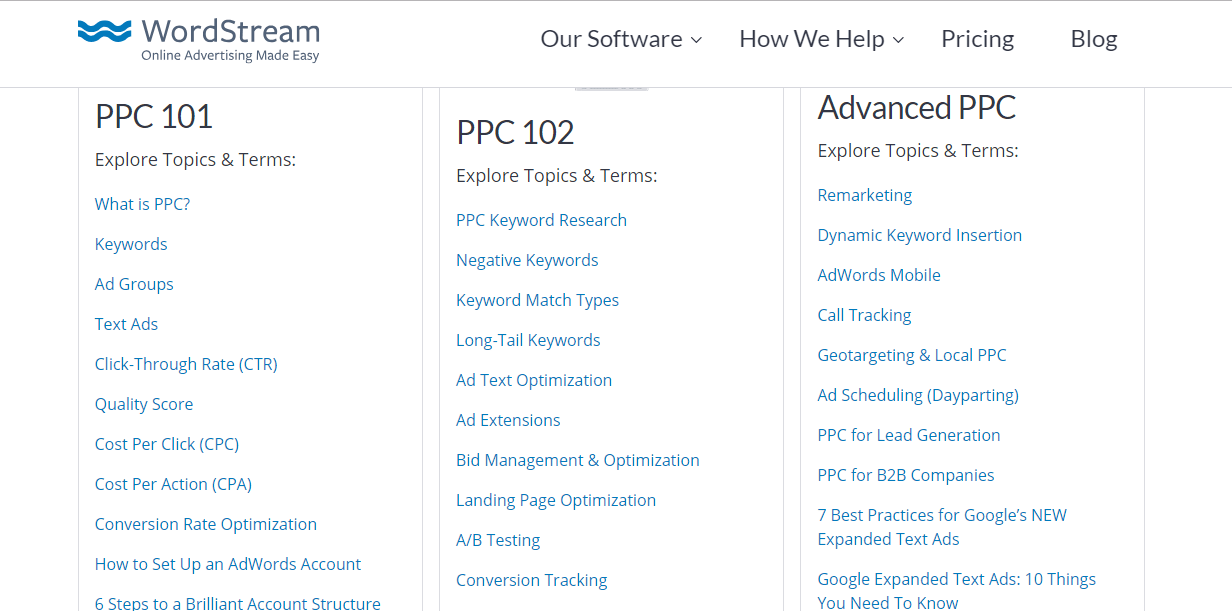The width and height of the screenshot is (1232, 611).
Task: Select the Keywords topic link
Action: [130, 243]
